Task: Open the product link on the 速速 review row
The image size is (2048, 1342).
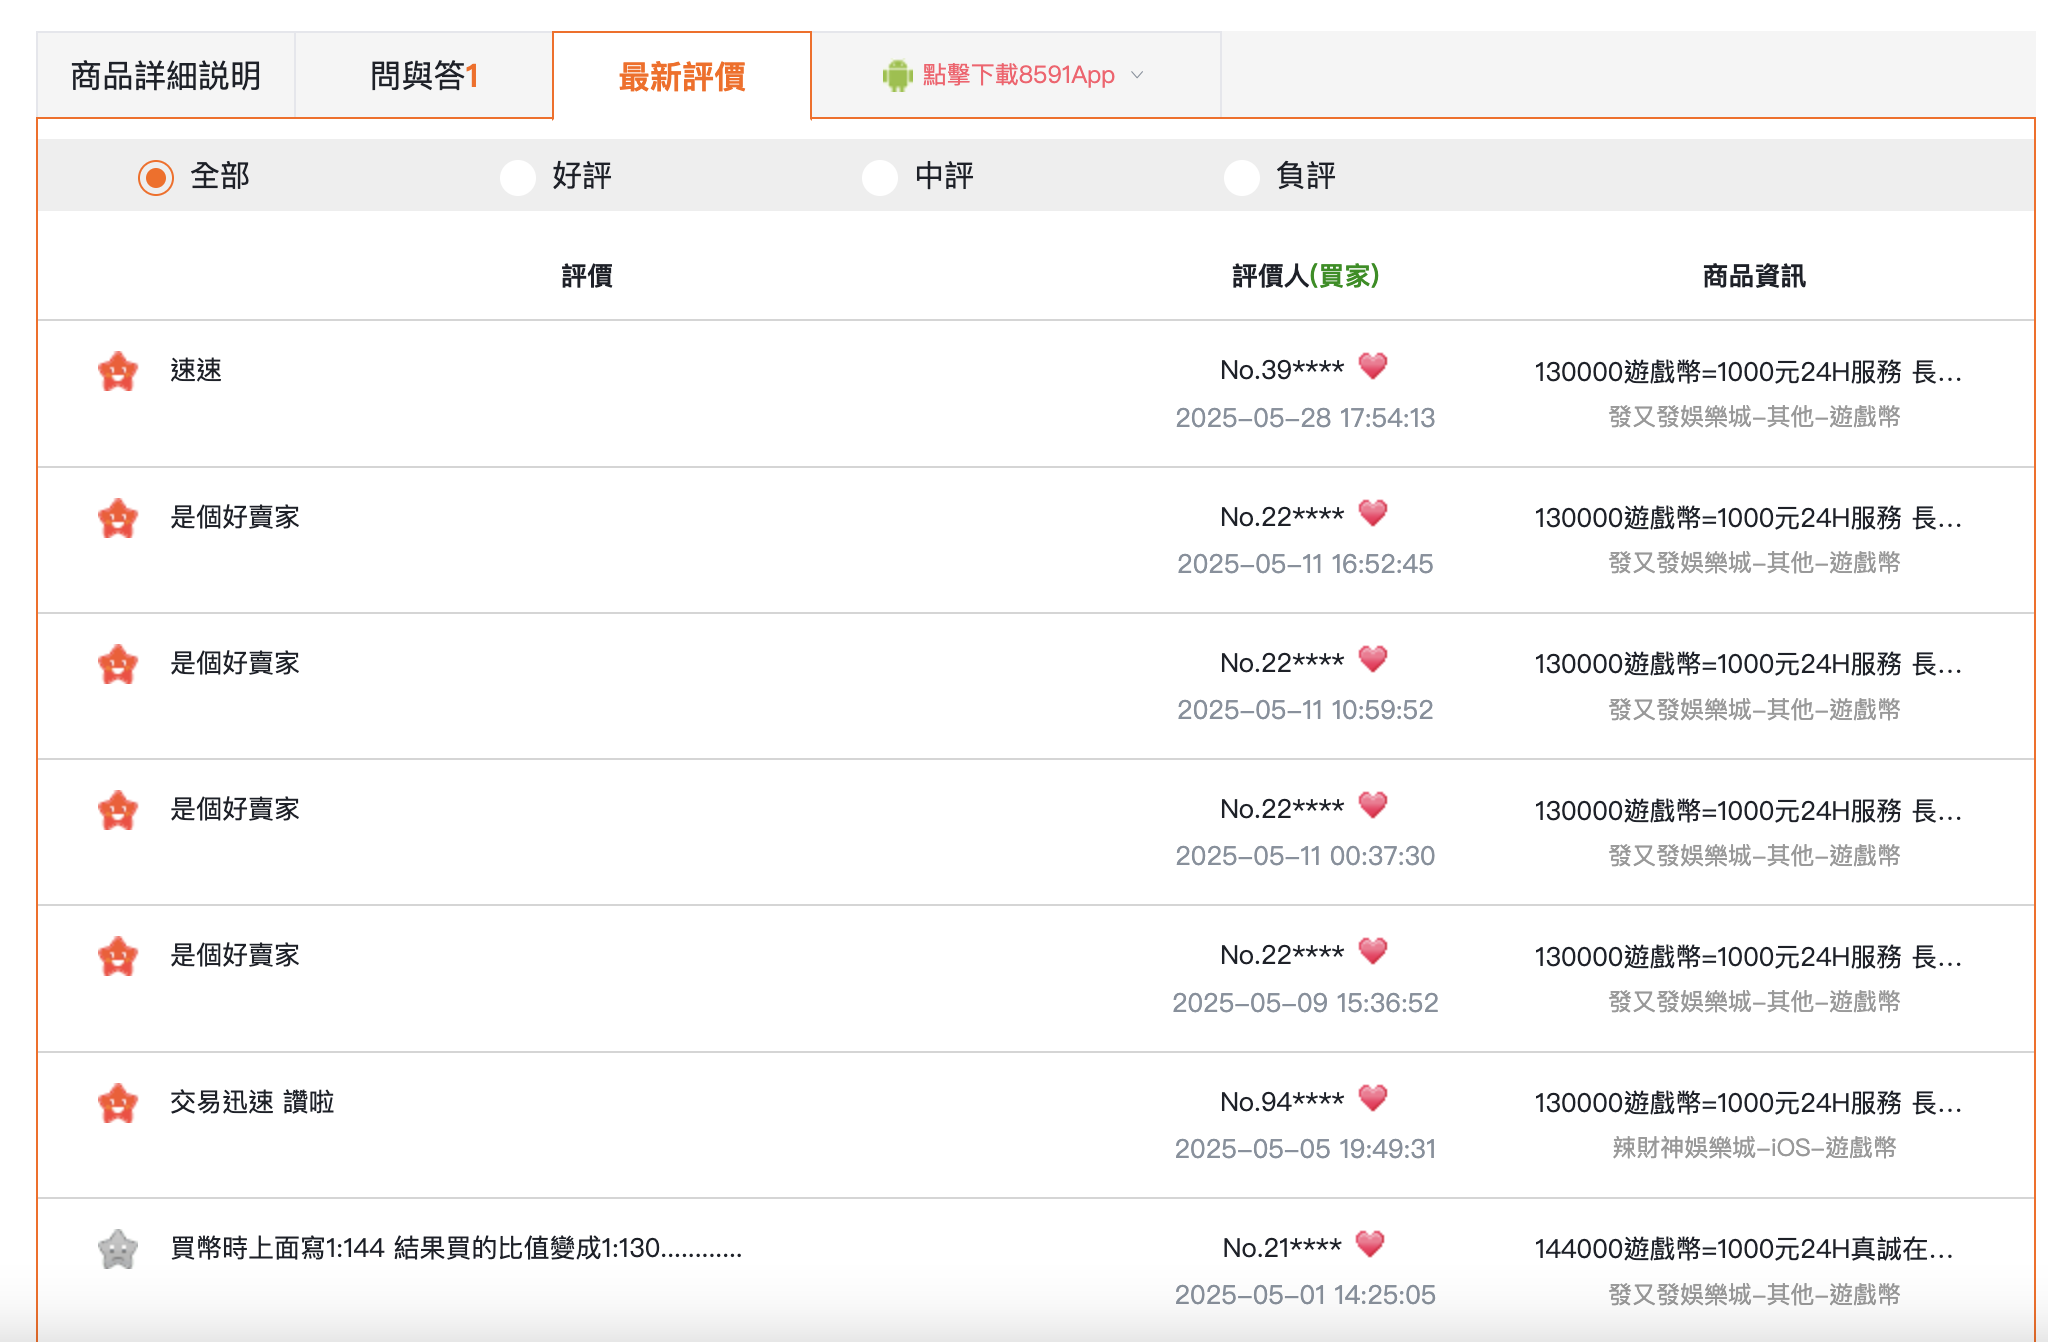Action: (1747, 372)
